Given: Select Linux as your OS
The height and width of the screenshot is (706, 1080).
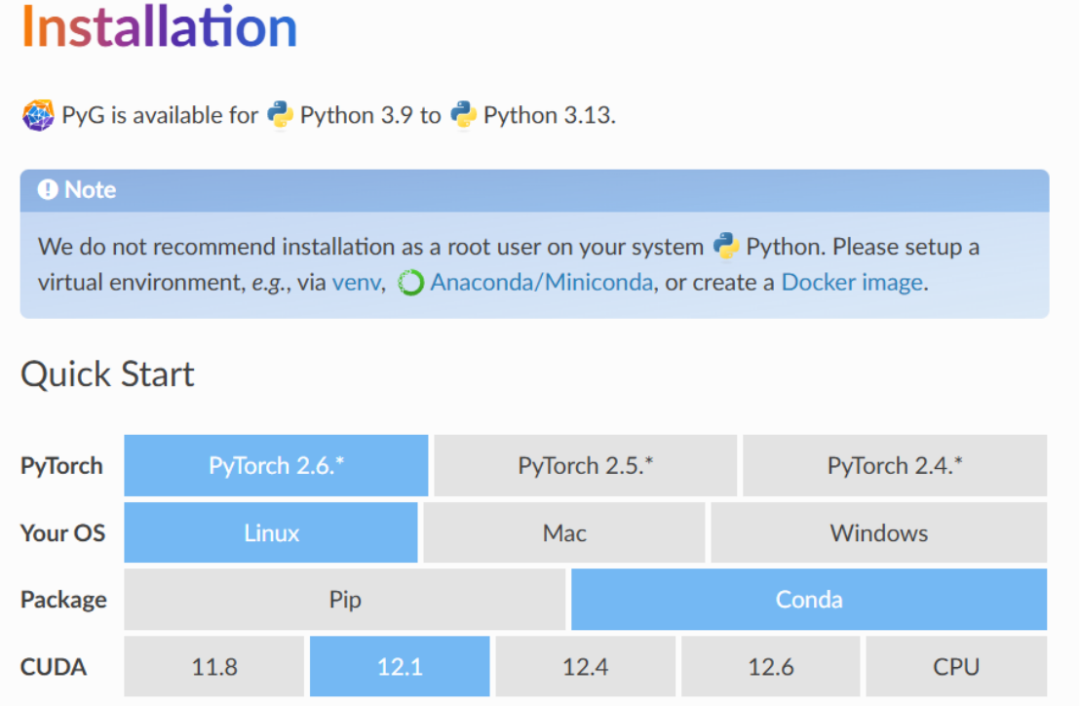Looking at the screenshot, I should click(x=271, y=532).
